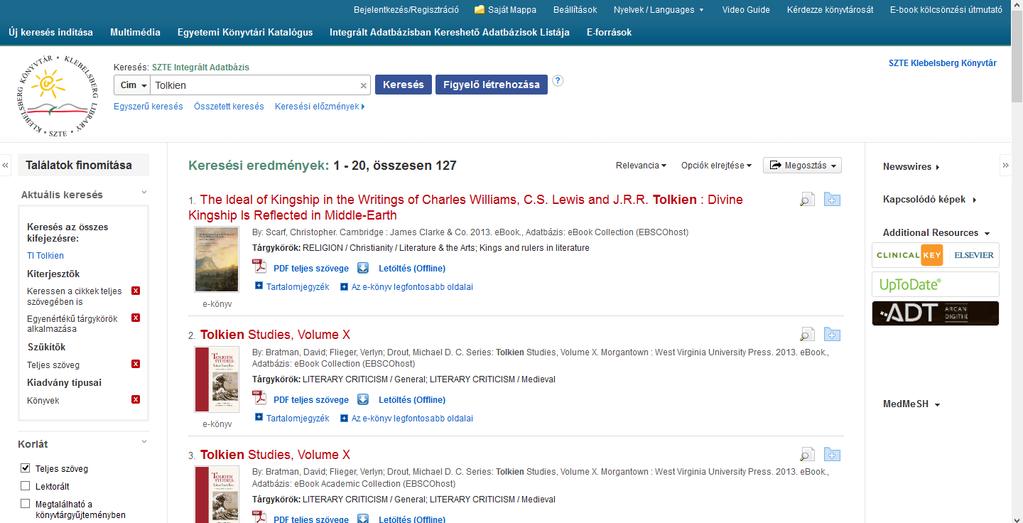Collapse the left refine panel arrows
Viewport: 1023px width, 523px height.
[x=6, y=165]
